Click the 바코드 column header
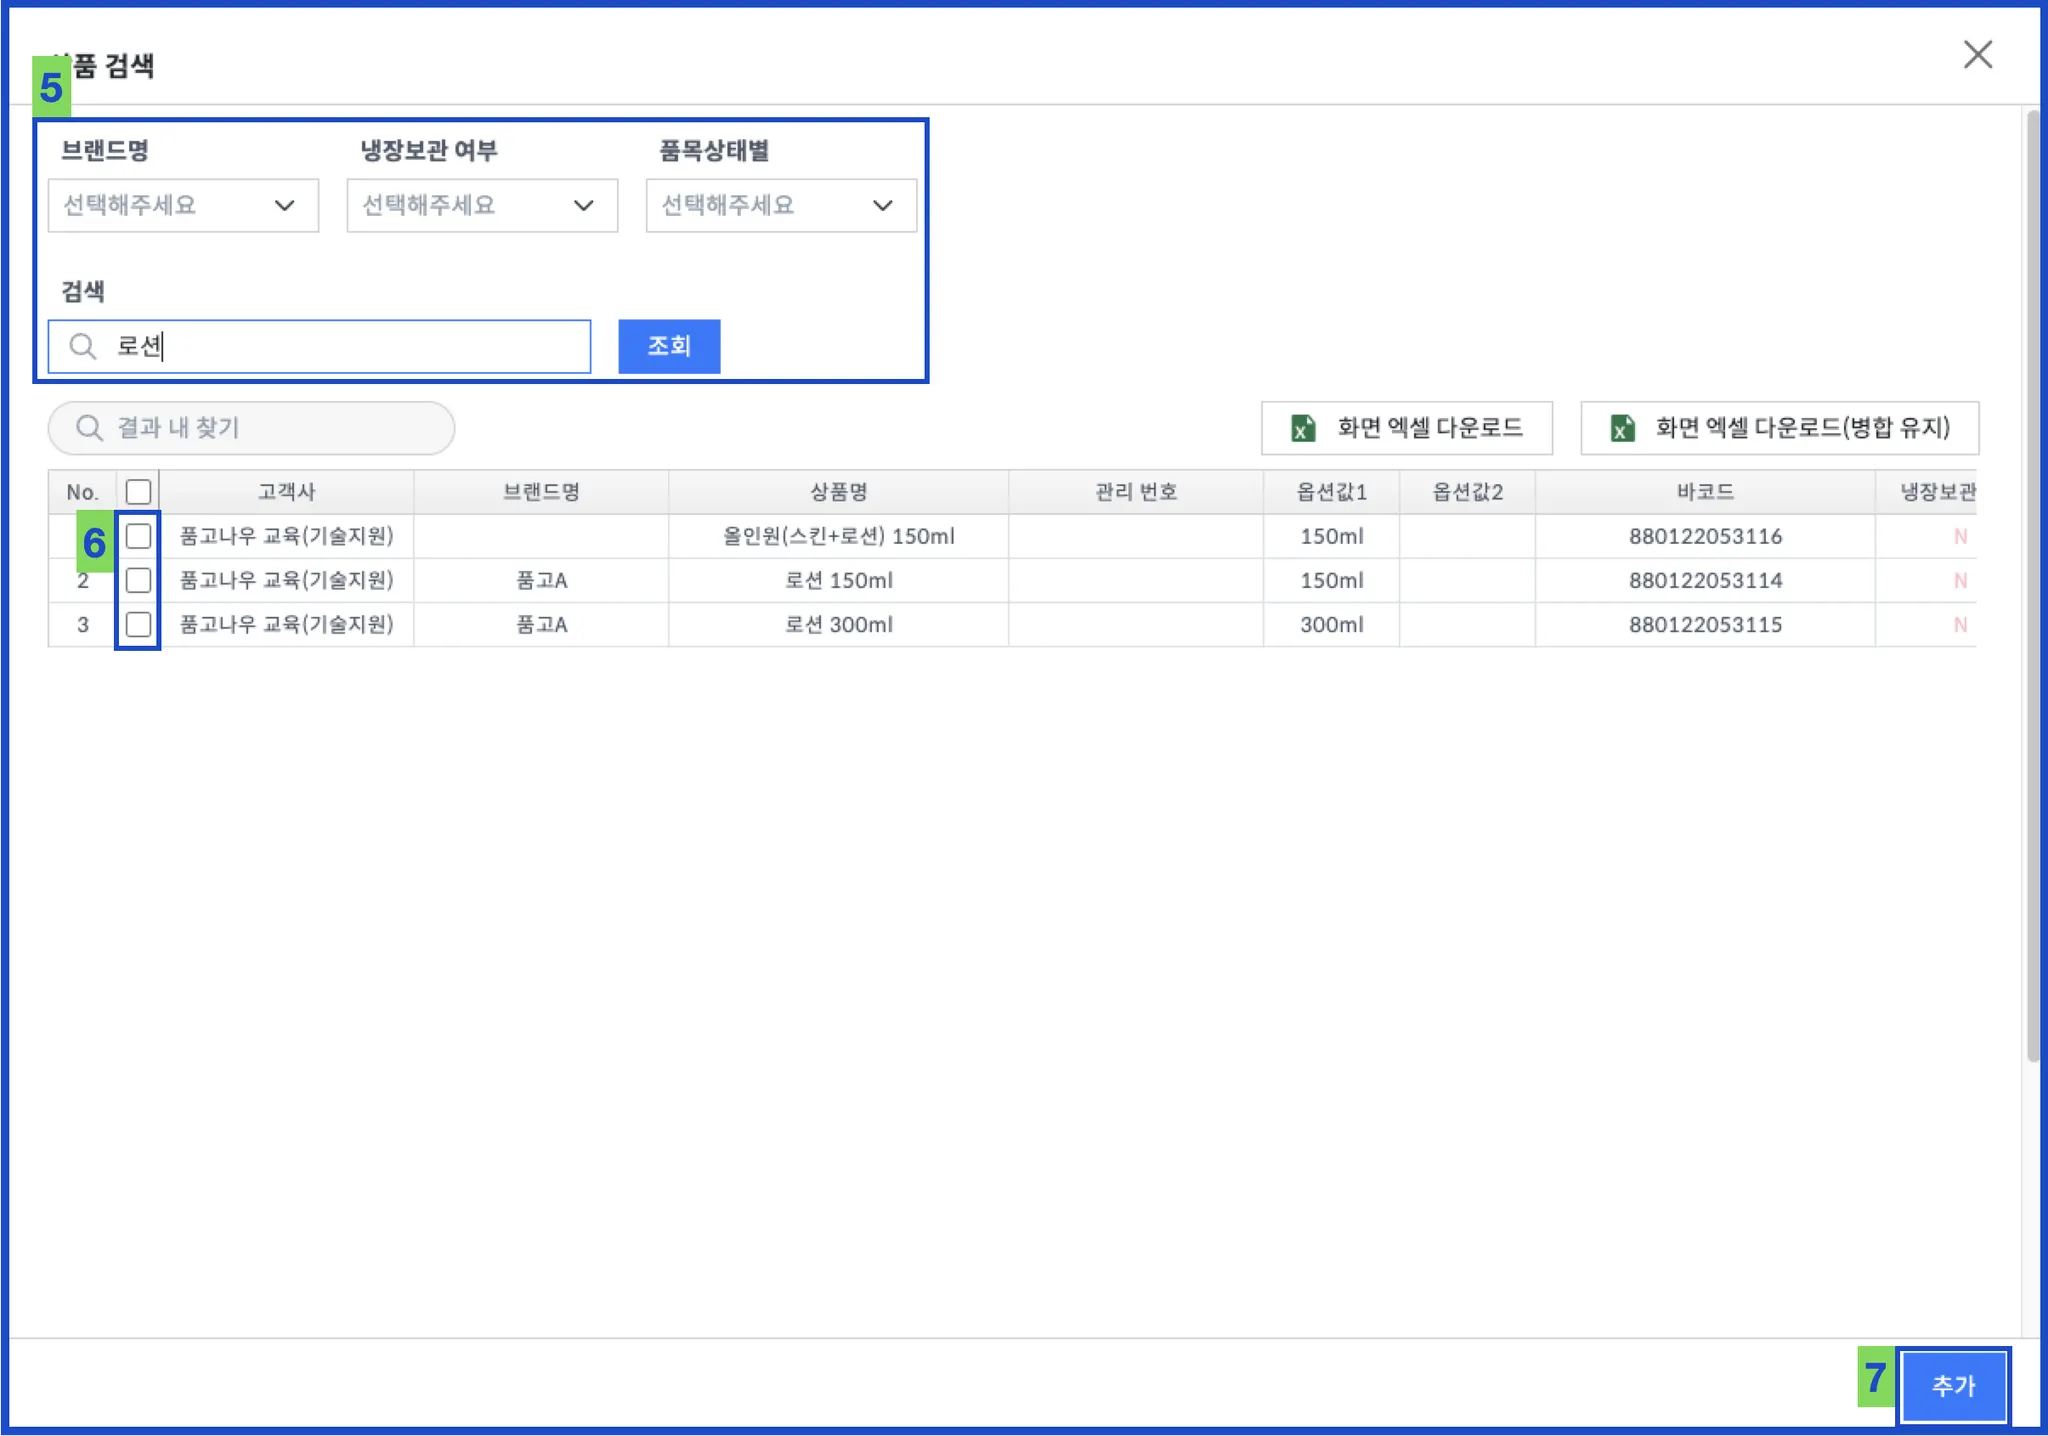This screenshot has height=1436, width=2048. coord(1704,492)
